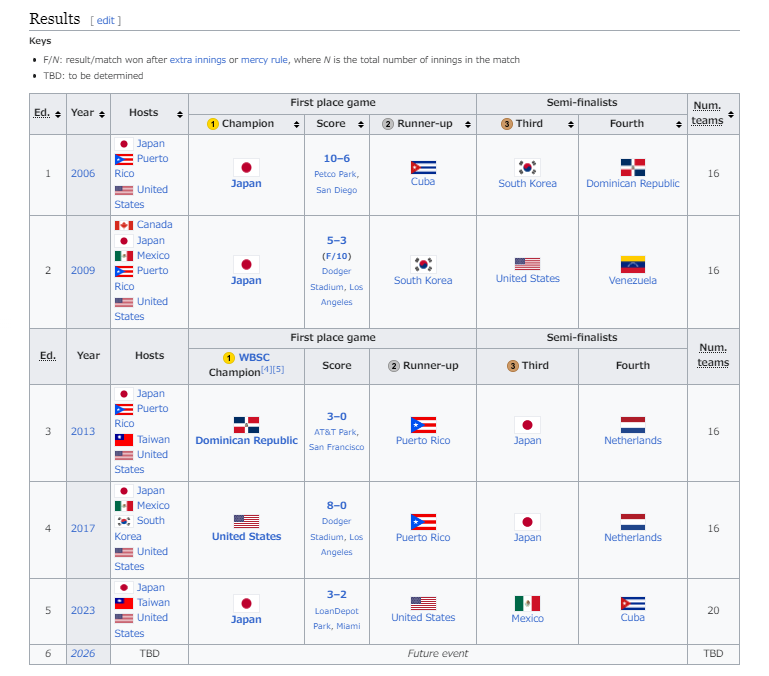Viewport: 769px width, 676px height.
Task: Open the extra innings link in the Keys
Action: tap(197, 60)
